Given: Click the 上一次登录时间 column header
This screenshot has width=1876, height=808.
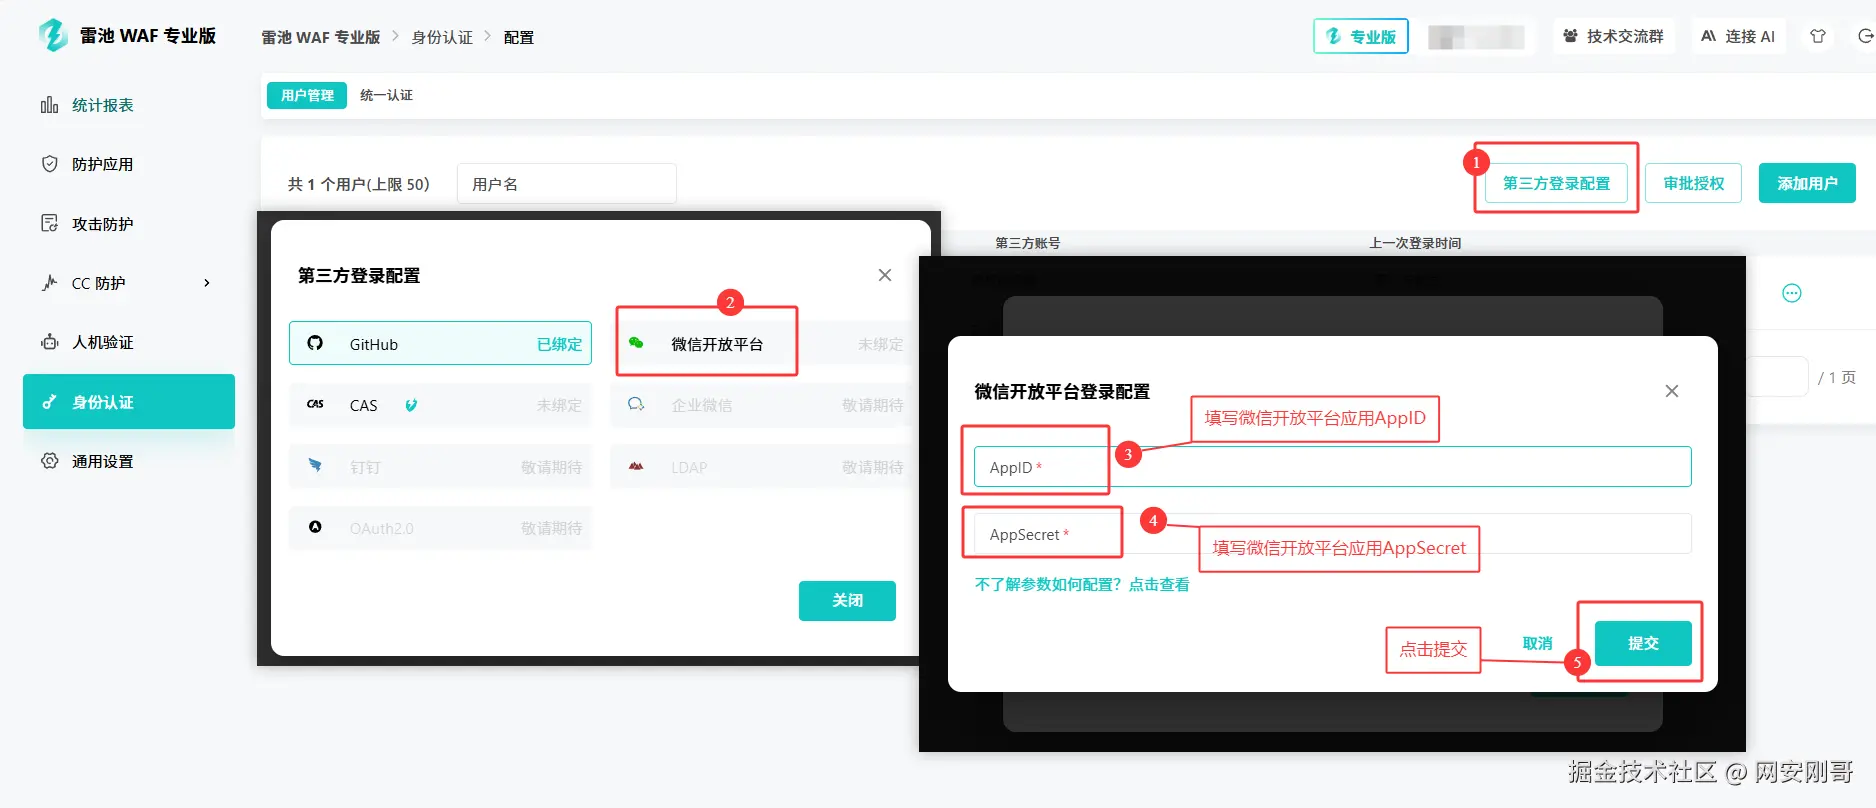Looking at the screenshot, I should point(1415,243).
